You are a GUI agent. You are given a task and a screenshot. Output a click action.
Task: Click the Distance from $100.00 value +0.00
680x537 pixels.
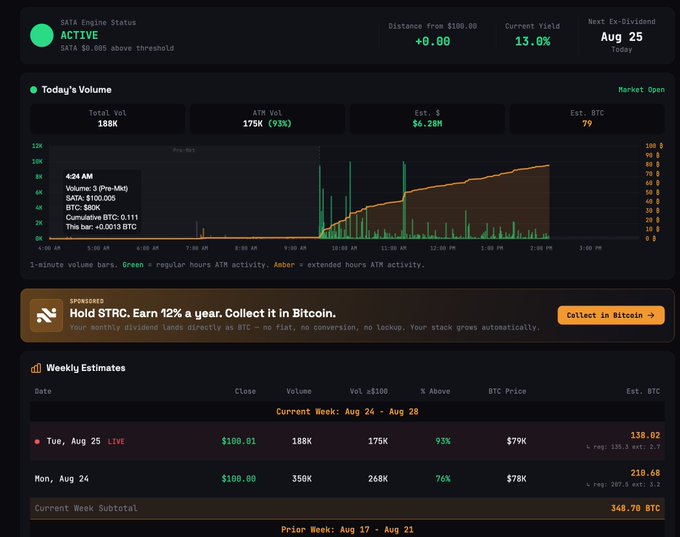[432, 42]
